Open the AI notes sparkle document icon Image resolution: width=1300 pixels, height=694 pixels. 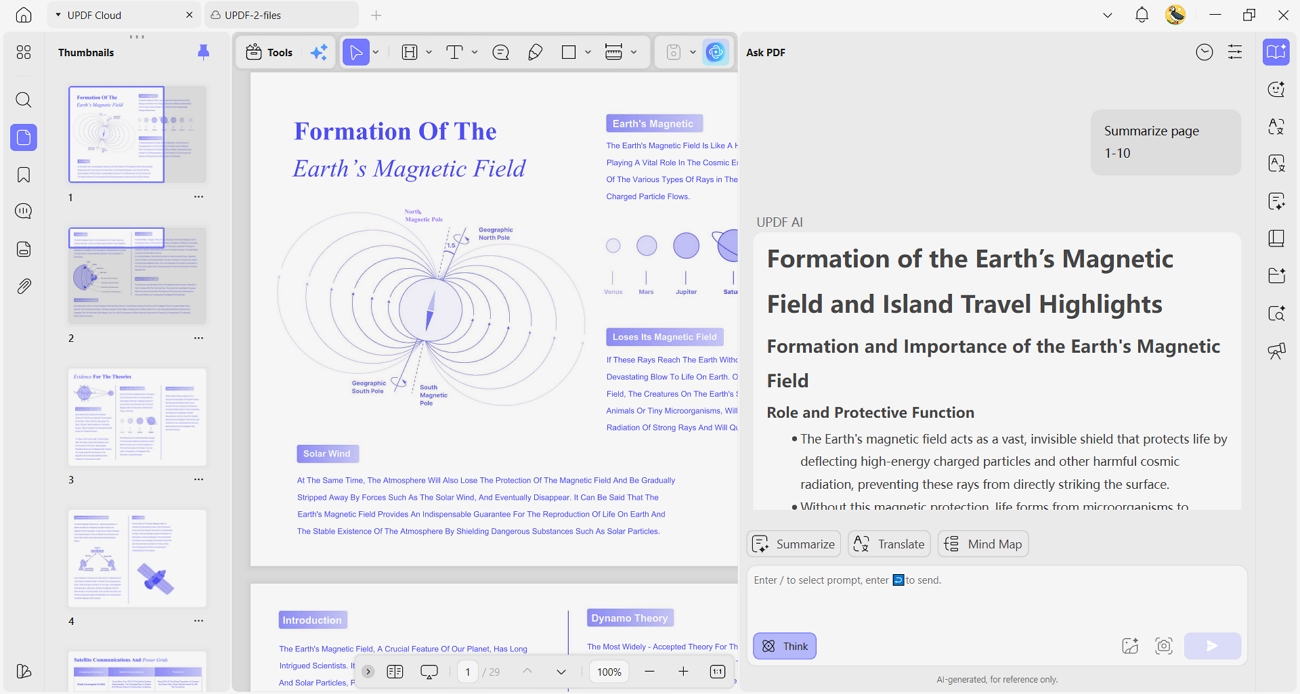(x=1276, y=201)
